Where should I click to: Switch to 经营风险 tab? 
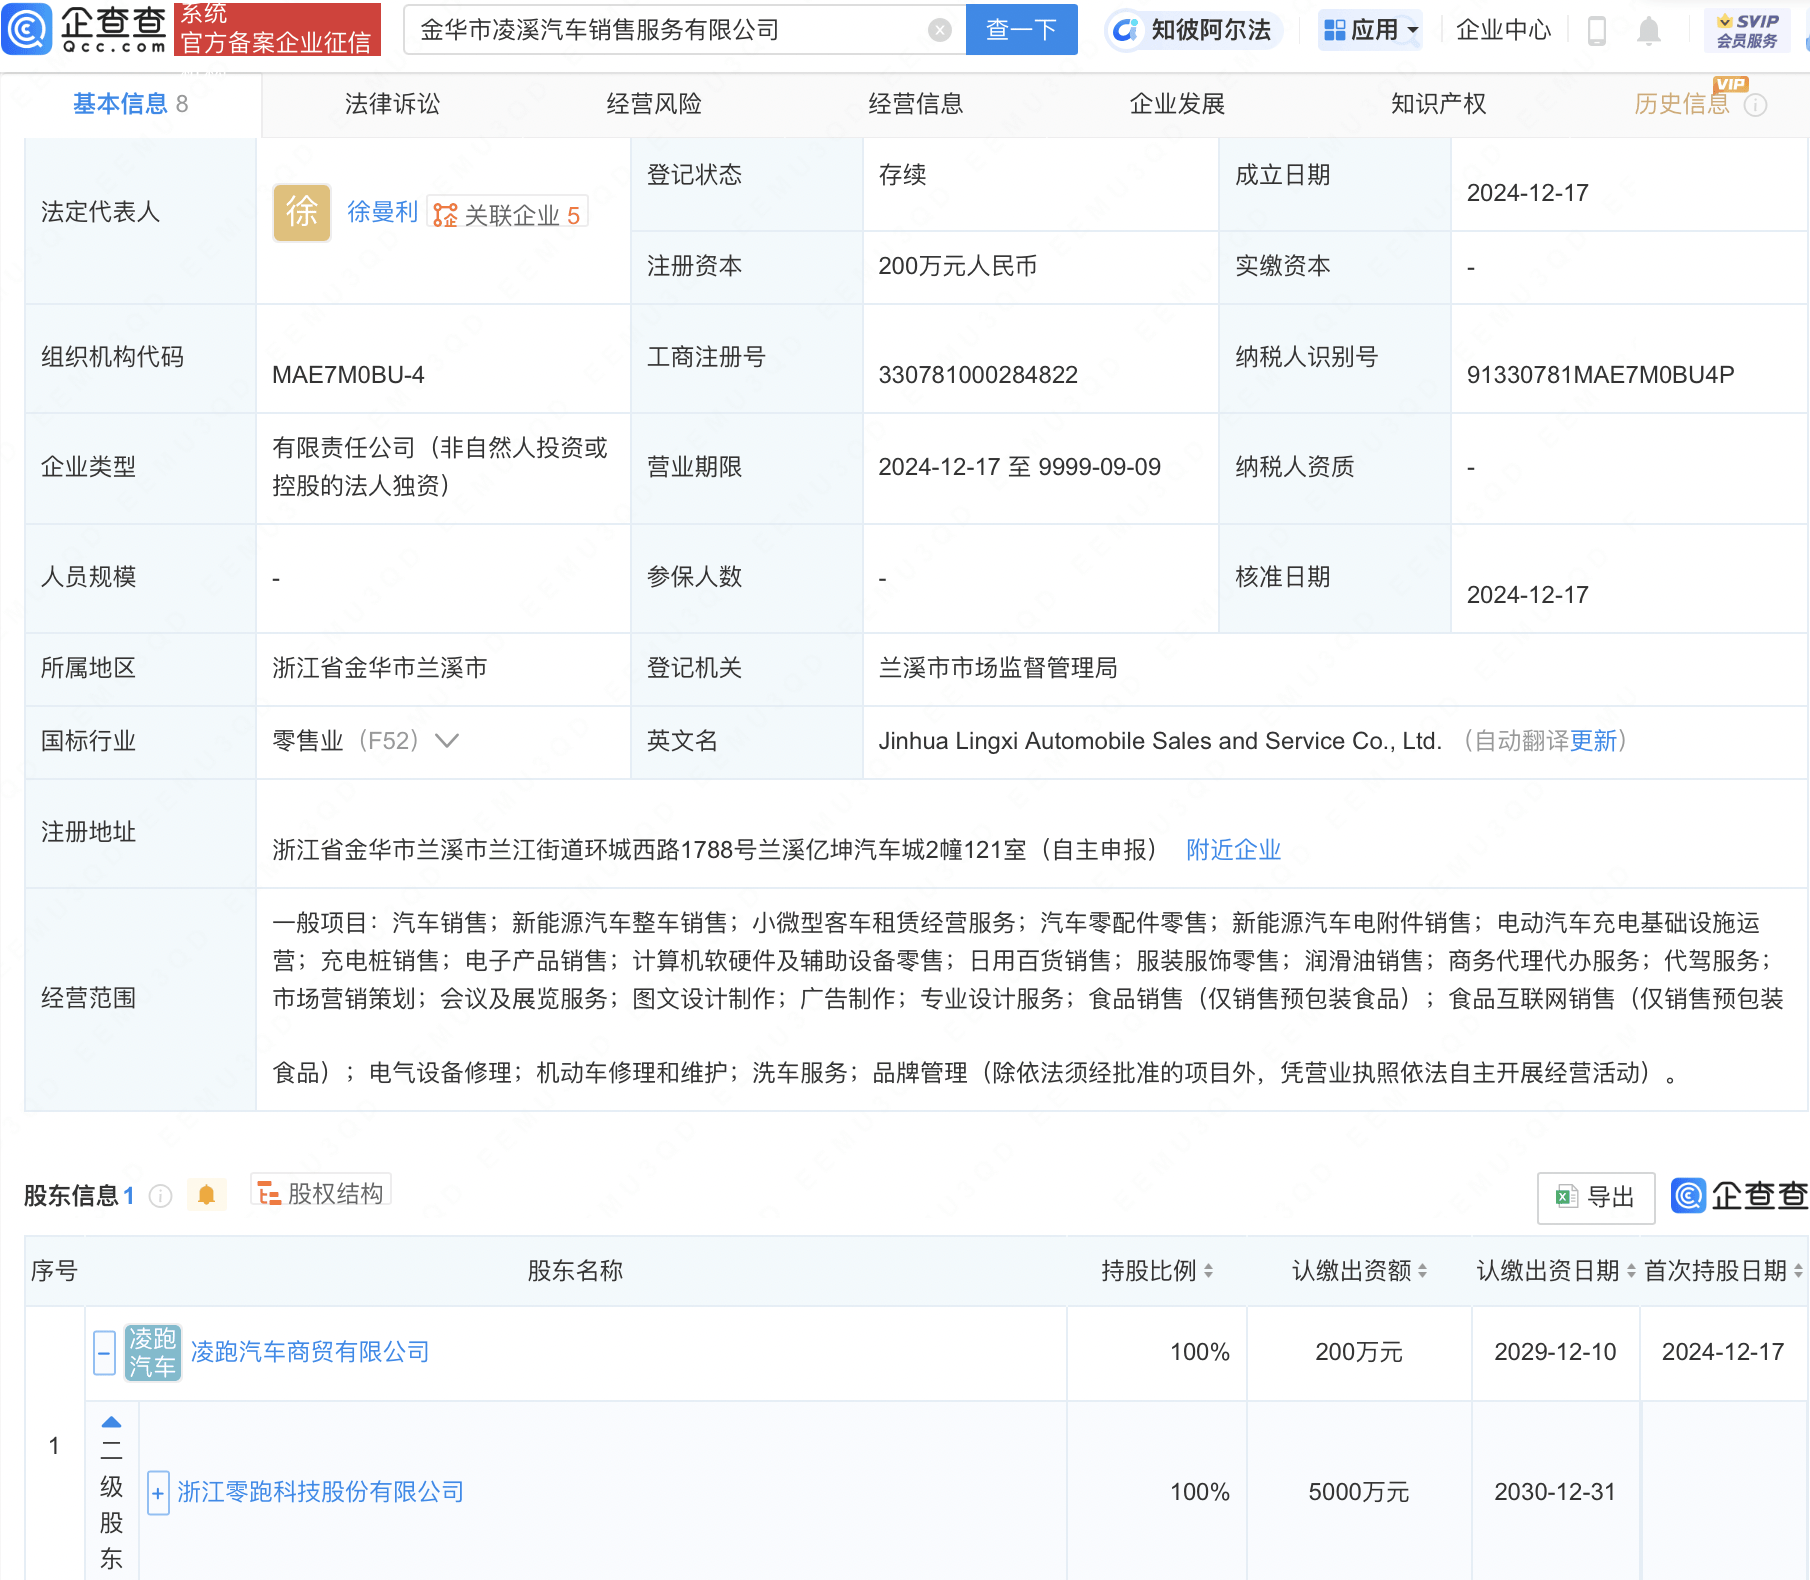654,104
